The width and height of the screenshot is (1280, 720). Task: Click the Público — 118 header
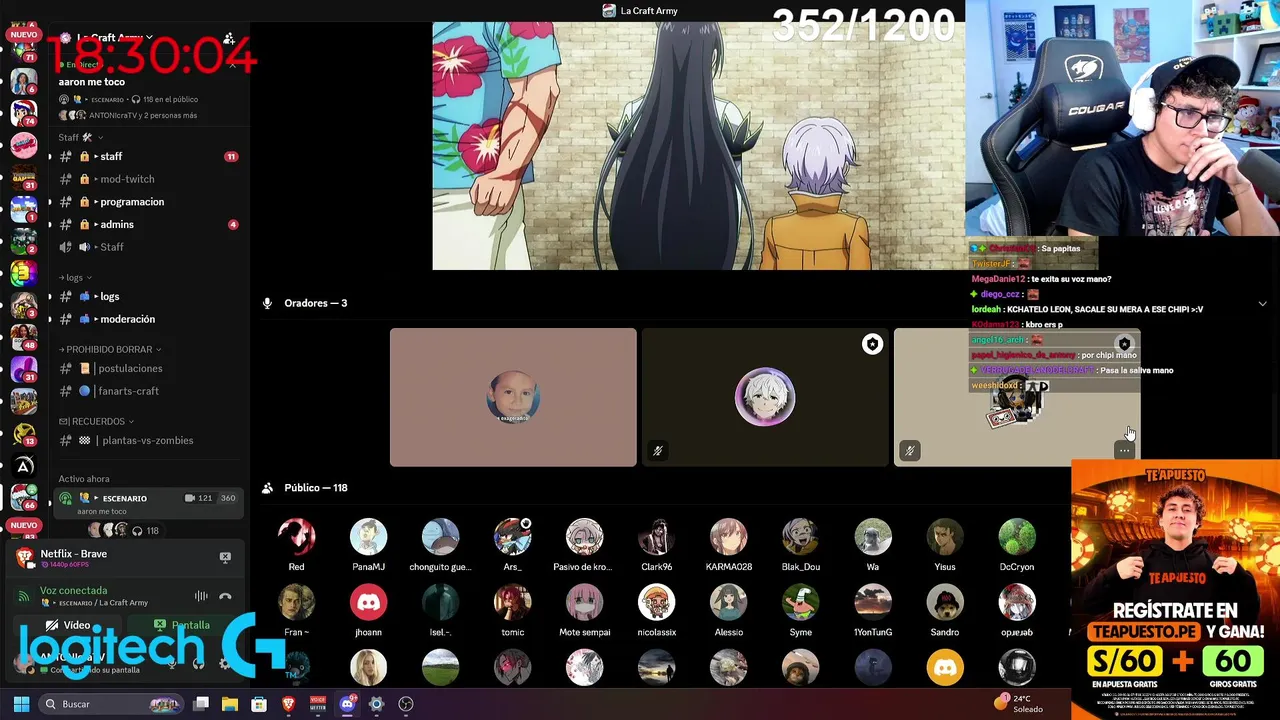pyautogui.click(x=315, y=488)
